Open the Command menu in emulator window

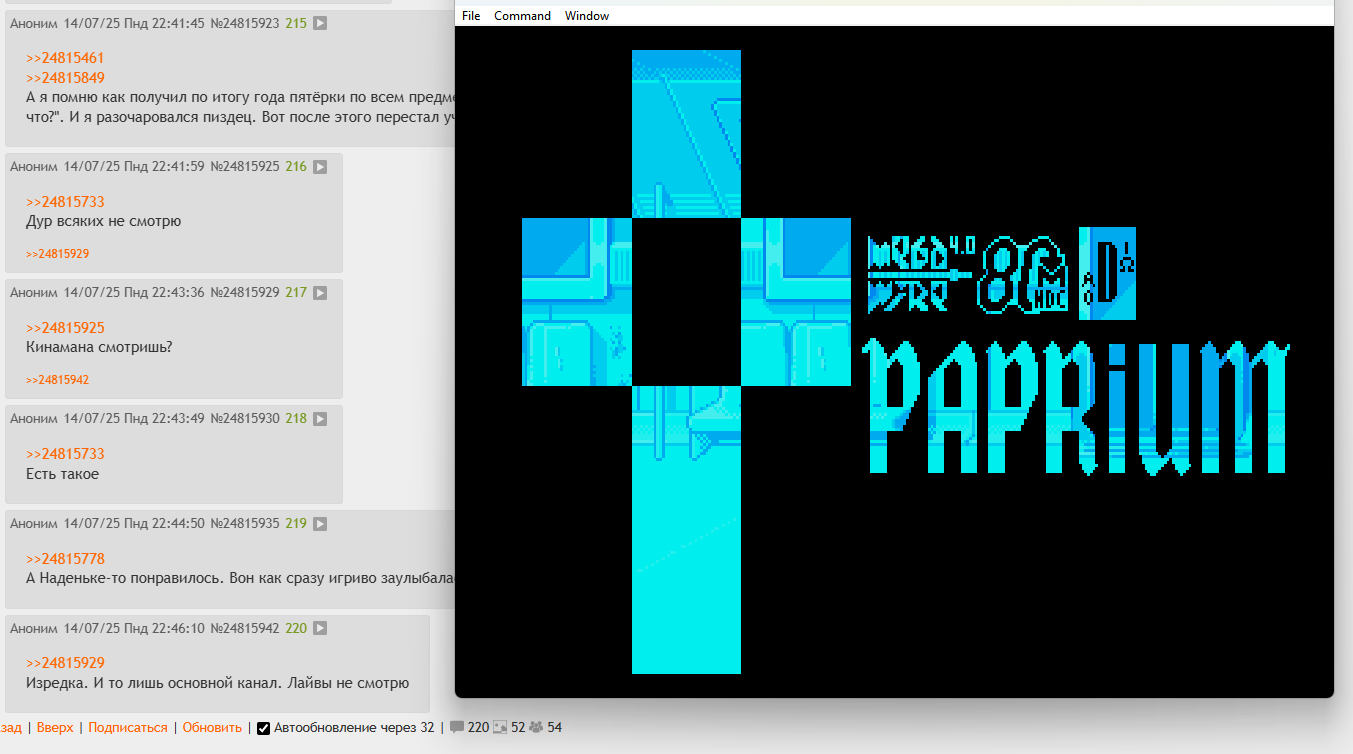[522, 16]
